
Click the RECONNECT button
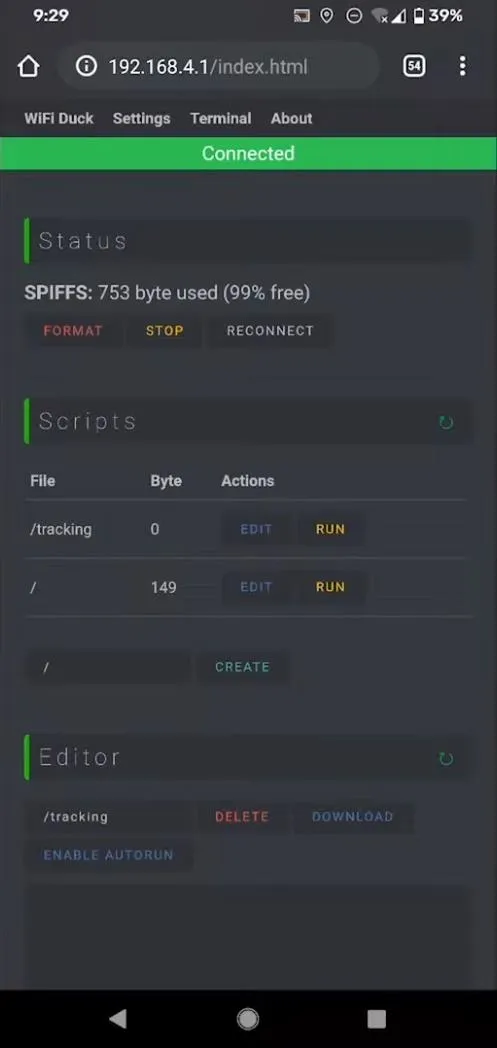(x=270, y=331)
